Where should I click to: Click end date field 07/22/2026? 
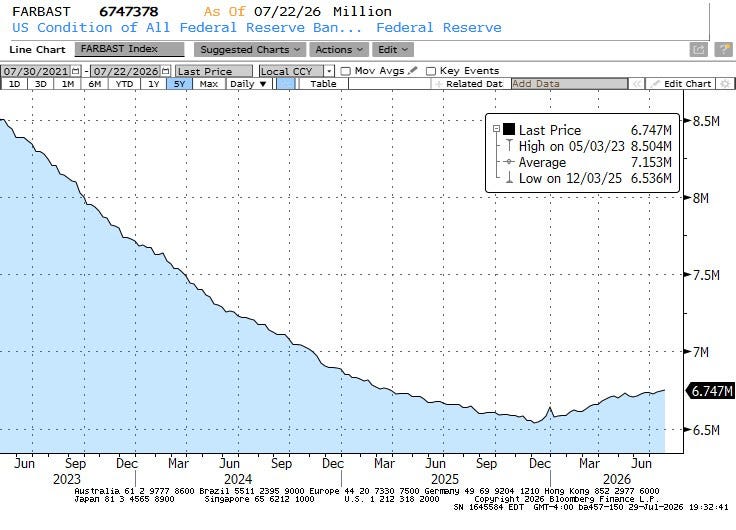(126, 71)
